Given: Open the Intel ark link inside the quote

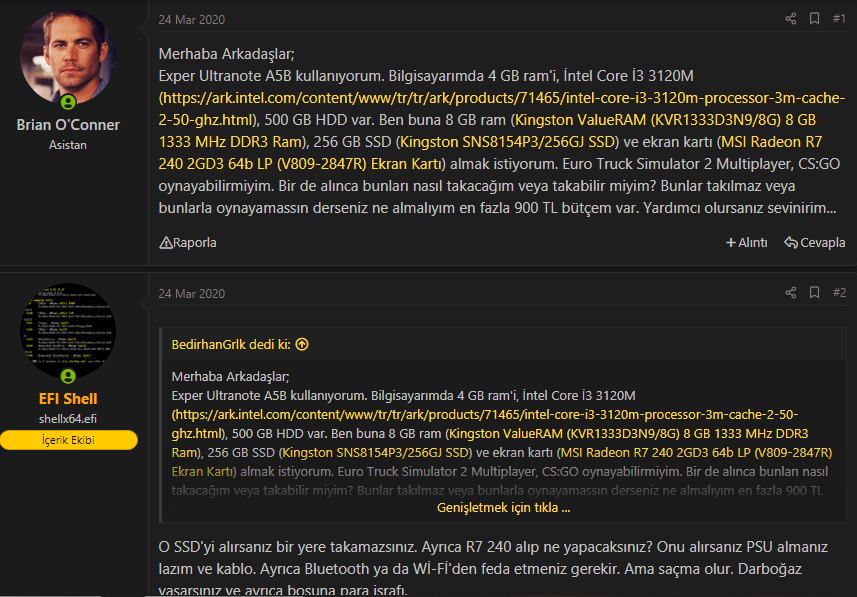Looking at the screenshot, I should point(485,424).
